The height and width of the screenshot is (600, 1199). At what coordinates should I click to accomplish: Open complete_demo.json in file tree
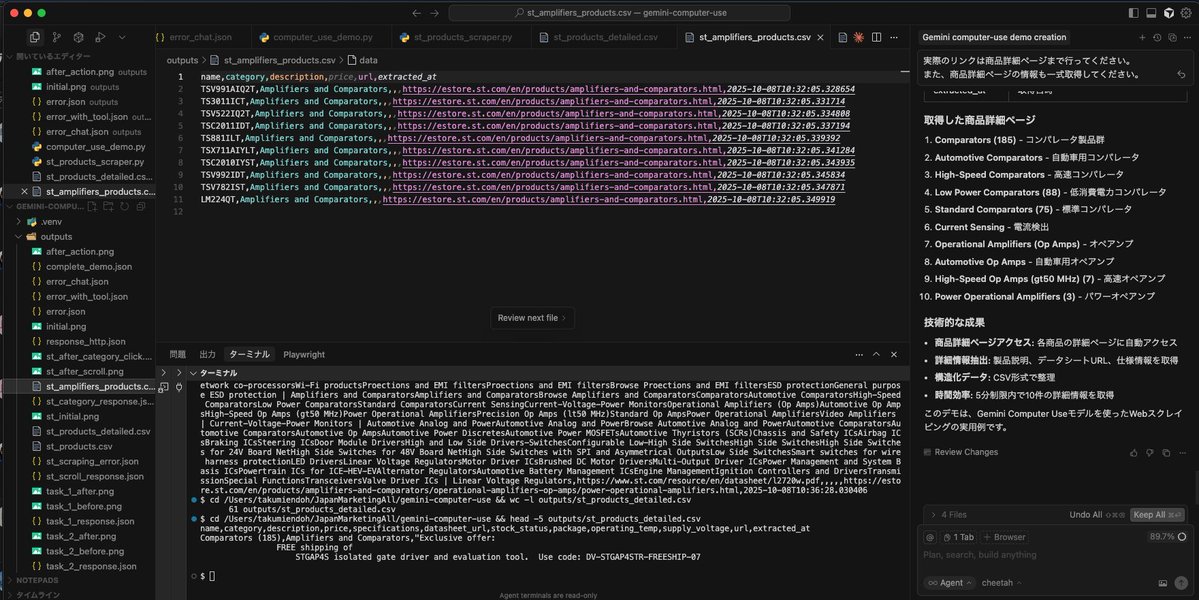(89, 267)
